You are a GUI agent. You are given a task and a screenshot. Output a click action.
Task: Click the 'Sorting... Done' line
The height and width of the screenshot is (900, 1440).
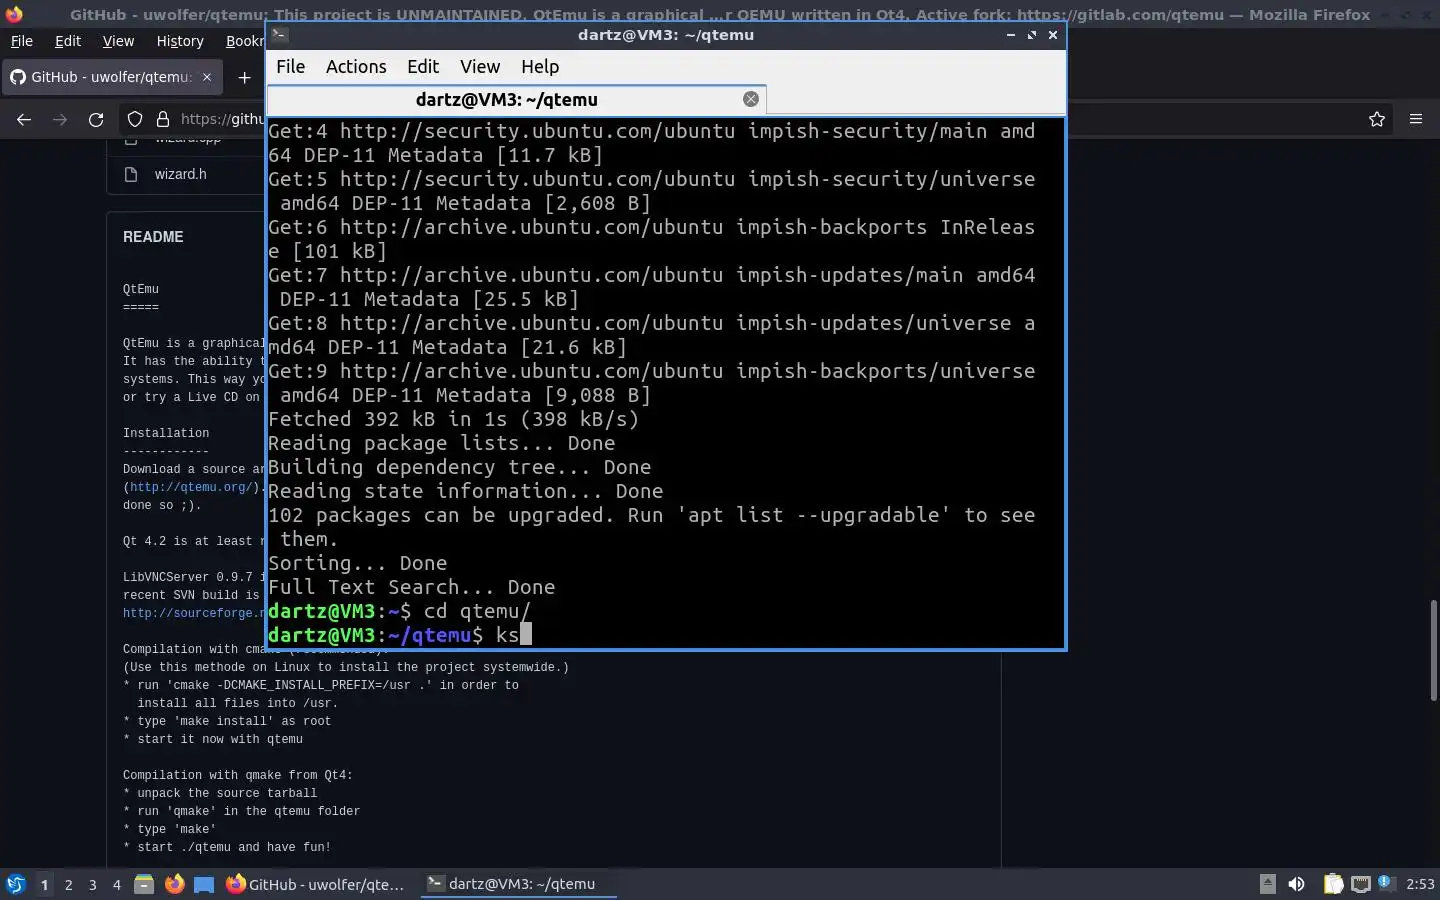coord(358,563)
